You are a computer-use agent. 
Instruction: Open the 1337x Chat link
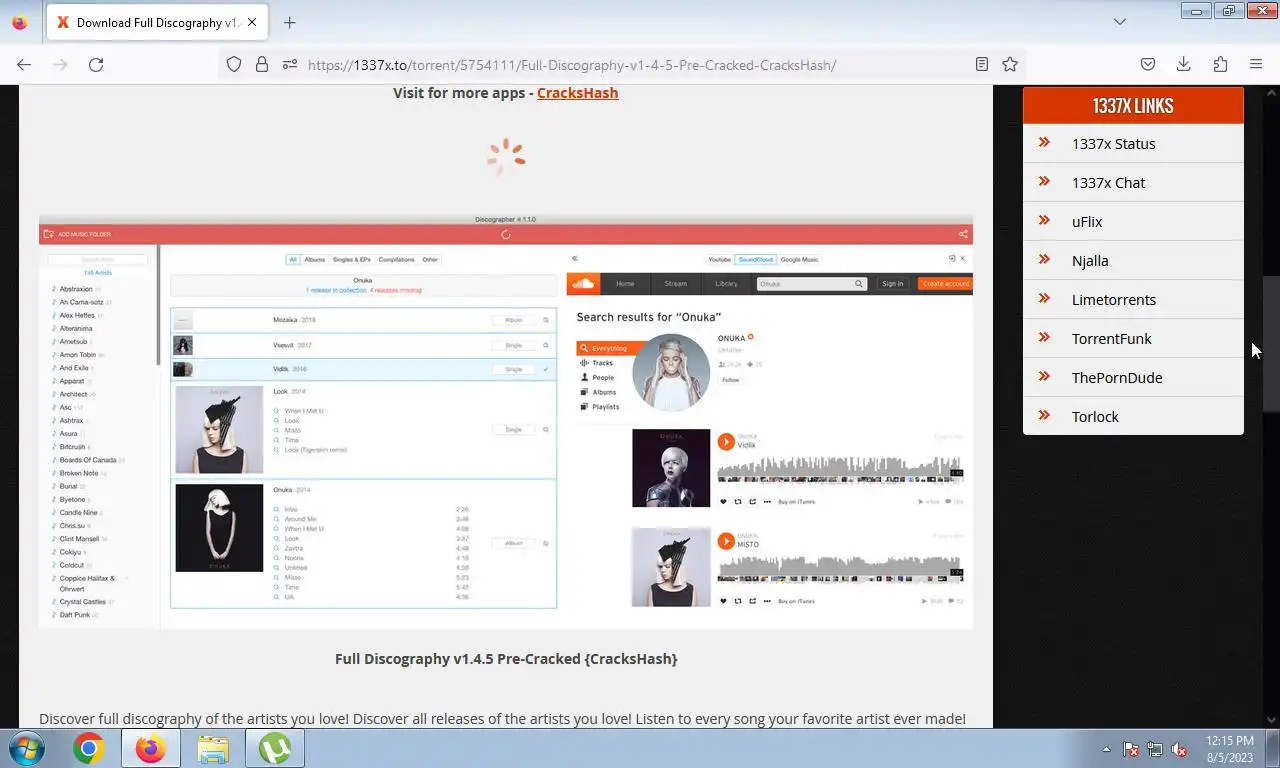1108,183
